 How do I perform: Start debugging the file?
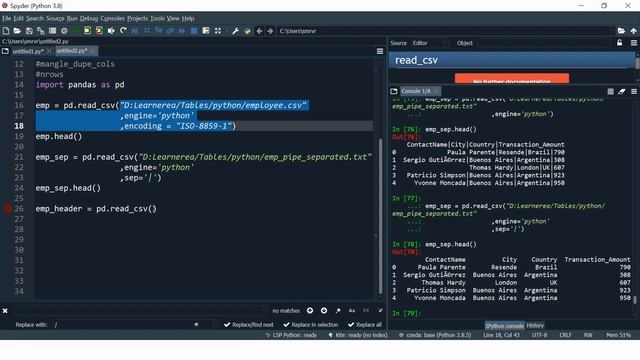coord(135,31)
